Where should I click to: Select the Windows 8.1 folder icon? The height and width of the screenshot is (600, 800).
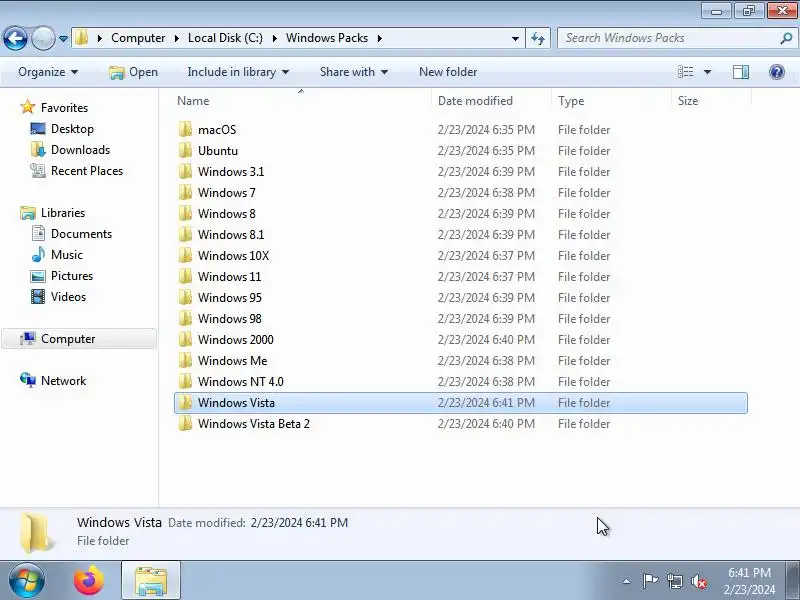tap(185, 234)
